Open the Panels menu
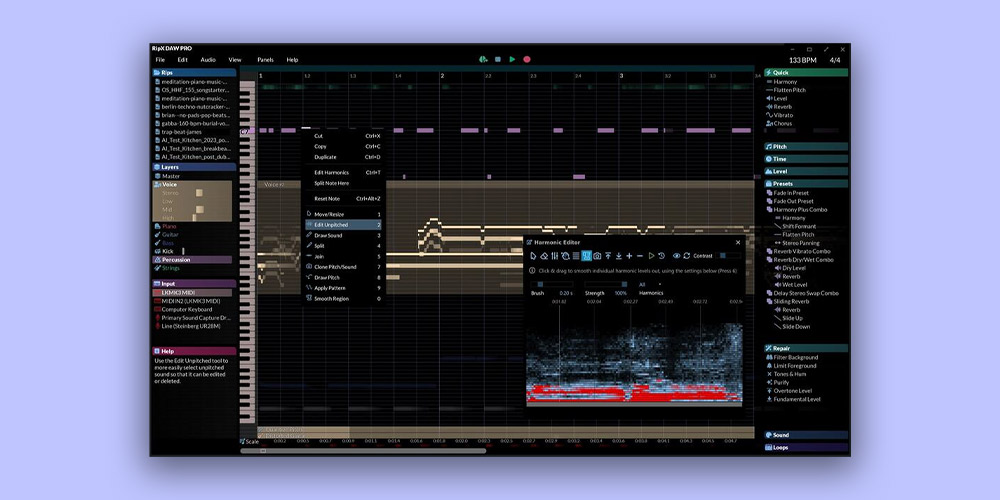The height and width of the screenshot is (500, 1000). (x=265, y=60)
